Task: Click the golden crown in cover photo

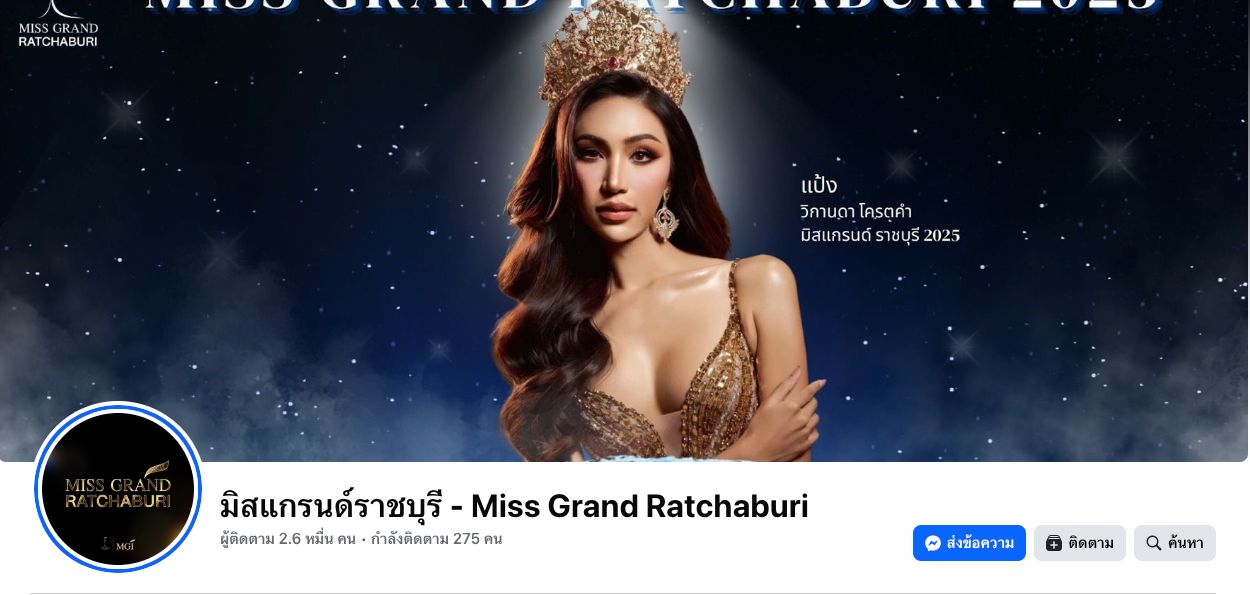Action: click(614, 60)
